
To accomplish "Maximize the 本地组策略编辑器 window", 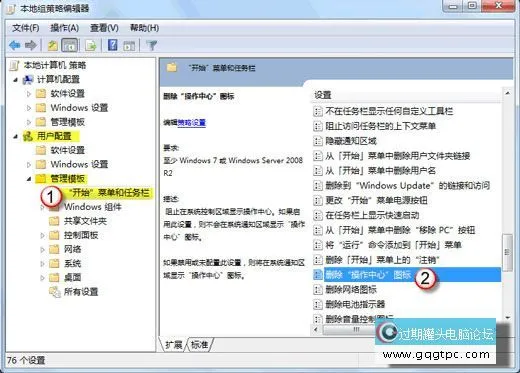I will (472, 6).
